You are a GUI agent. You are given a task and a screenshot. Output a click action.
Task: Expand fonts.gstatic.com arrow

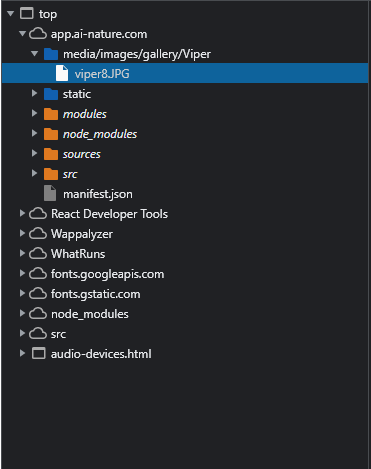click(22, 293)
